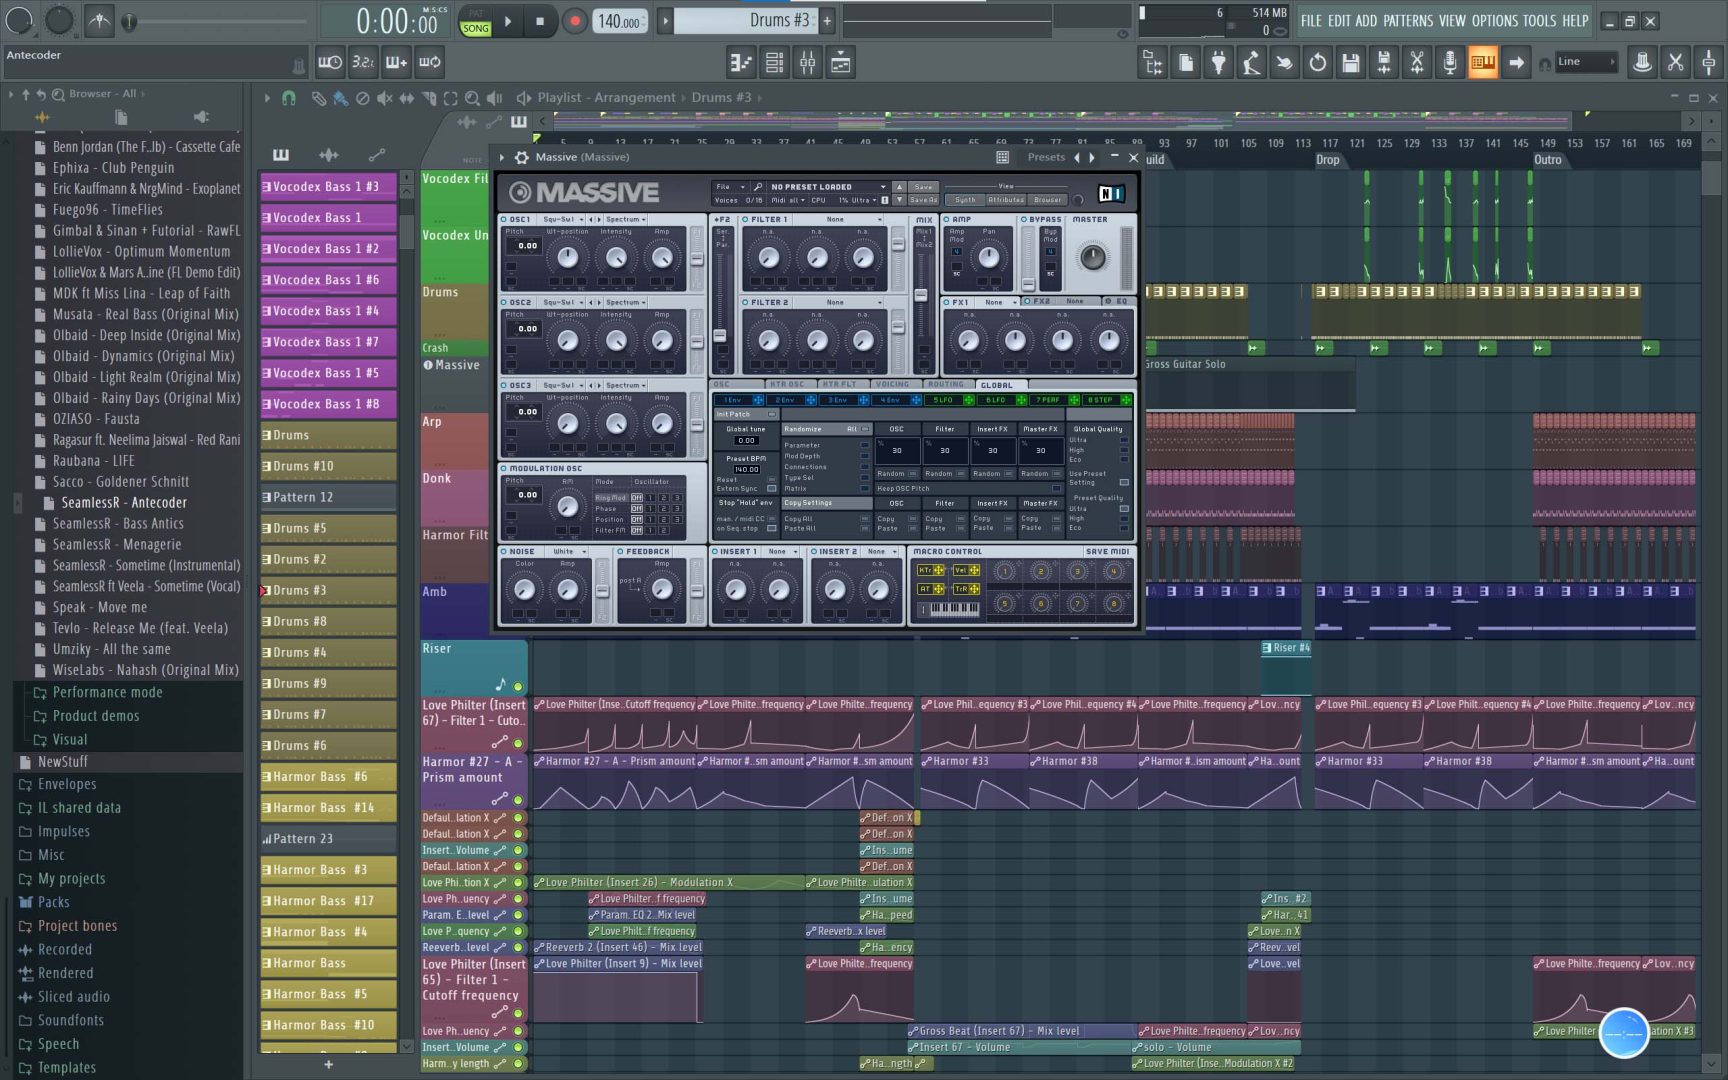This screenshot has height=1080, width=1728.
Task: Open OSC1 Spectrum mode dropdown
Action: click(x=625, y=219)
